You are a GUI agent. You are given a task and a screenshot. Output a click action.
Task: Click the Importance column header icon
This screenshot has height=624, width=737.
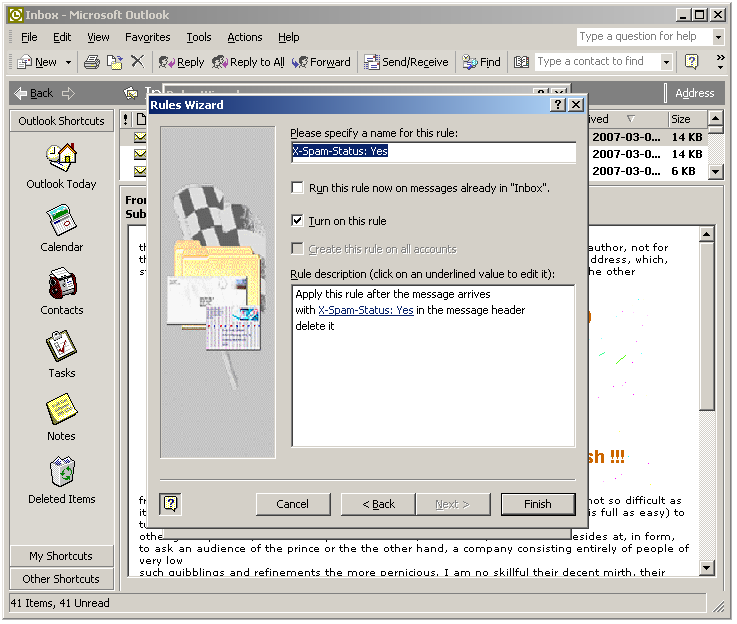coord(126,119)
